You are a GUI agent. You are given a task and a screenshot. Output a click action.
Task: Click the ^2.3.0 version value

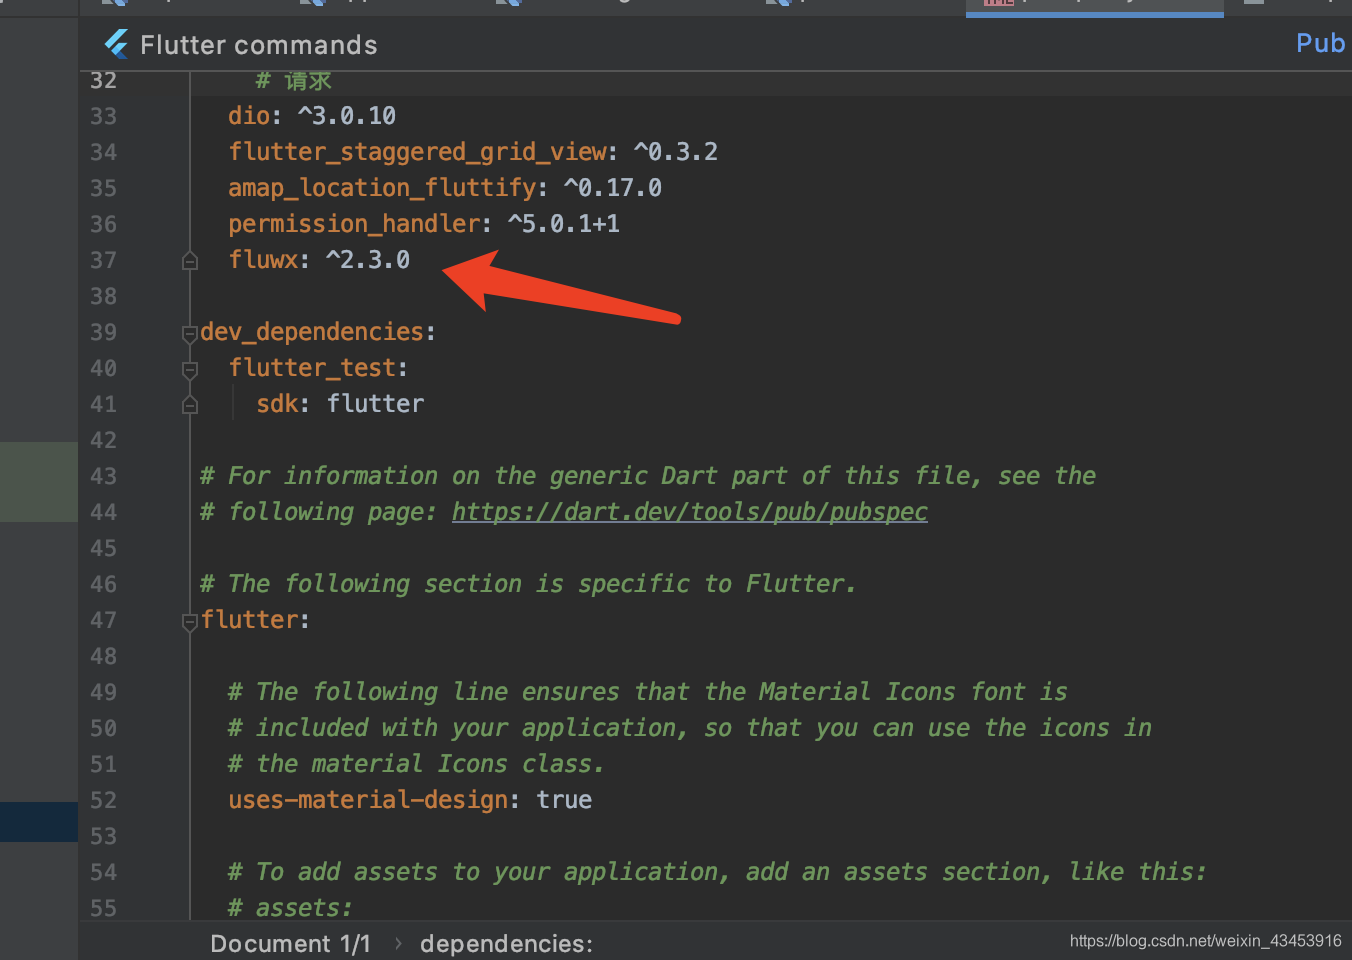point(368,260)
